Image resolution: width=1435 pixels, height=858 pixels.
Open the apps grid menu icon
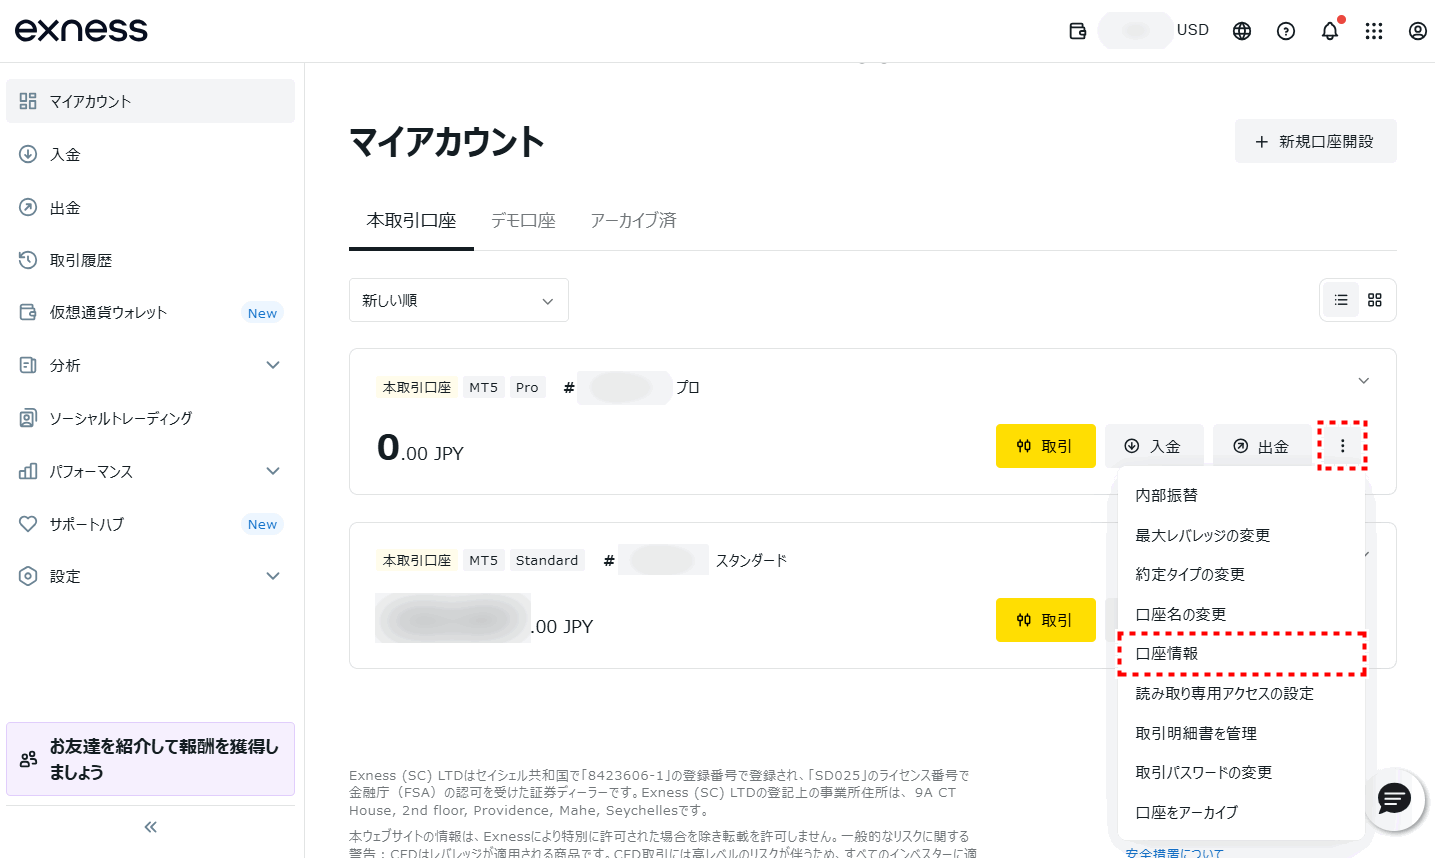coord(1374,31)
